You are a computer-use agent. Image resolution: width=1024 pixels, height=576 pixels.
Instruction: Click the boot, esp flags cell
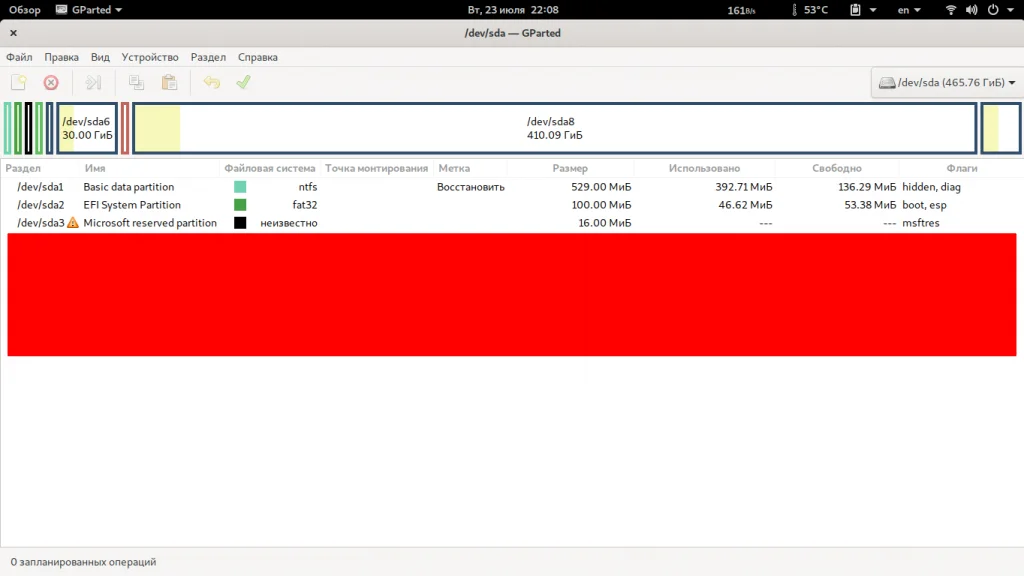point(924,204)
